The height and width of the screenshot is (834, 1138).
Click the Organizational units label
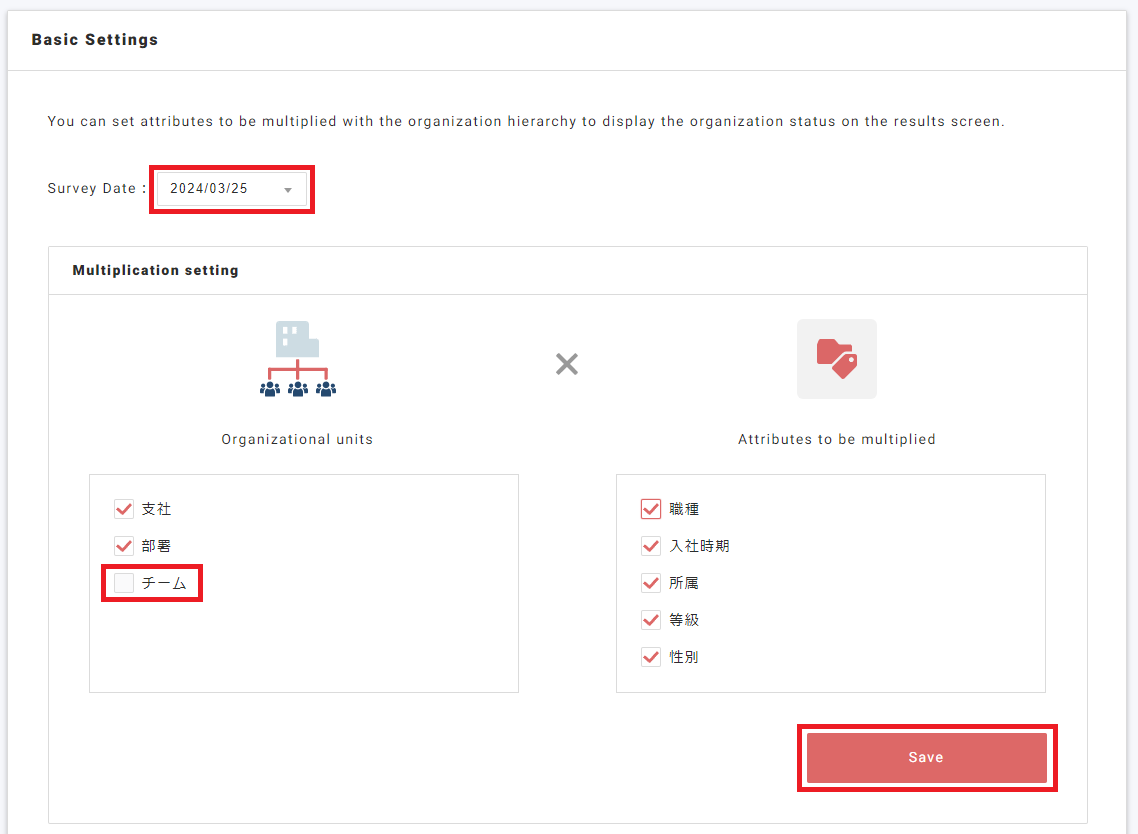[x=297, y=439]
